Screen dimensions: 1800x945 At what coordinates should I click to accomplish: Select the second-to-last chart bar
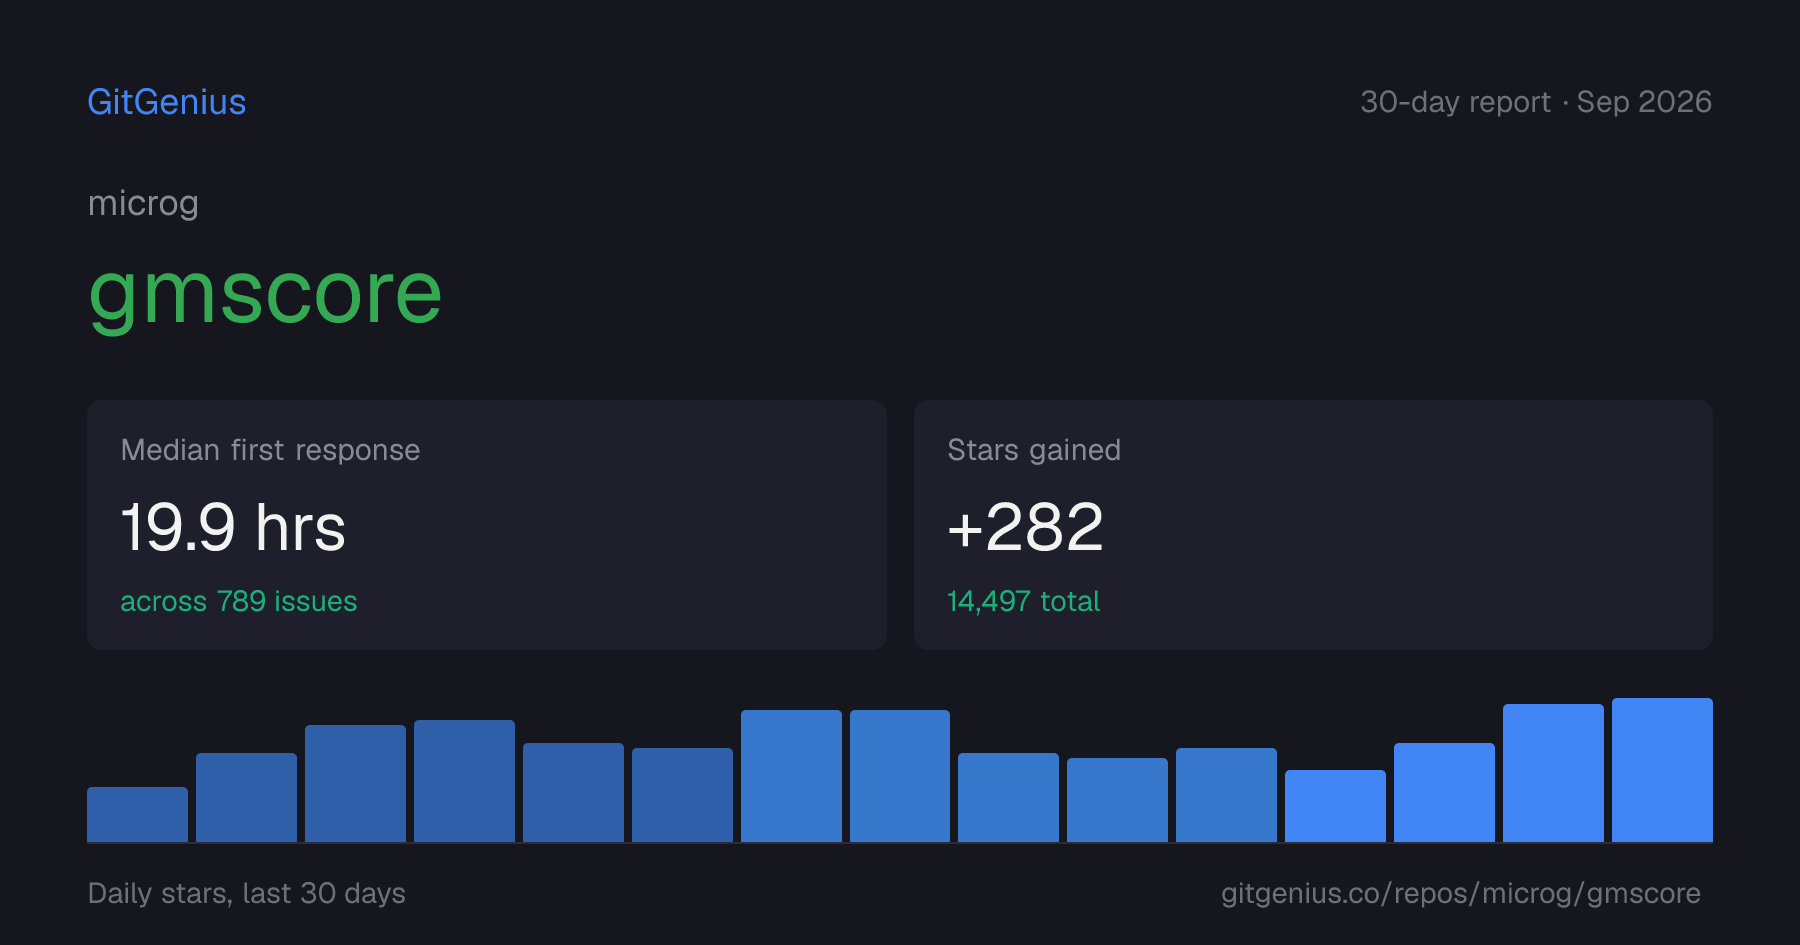(x=1553, y=773)
